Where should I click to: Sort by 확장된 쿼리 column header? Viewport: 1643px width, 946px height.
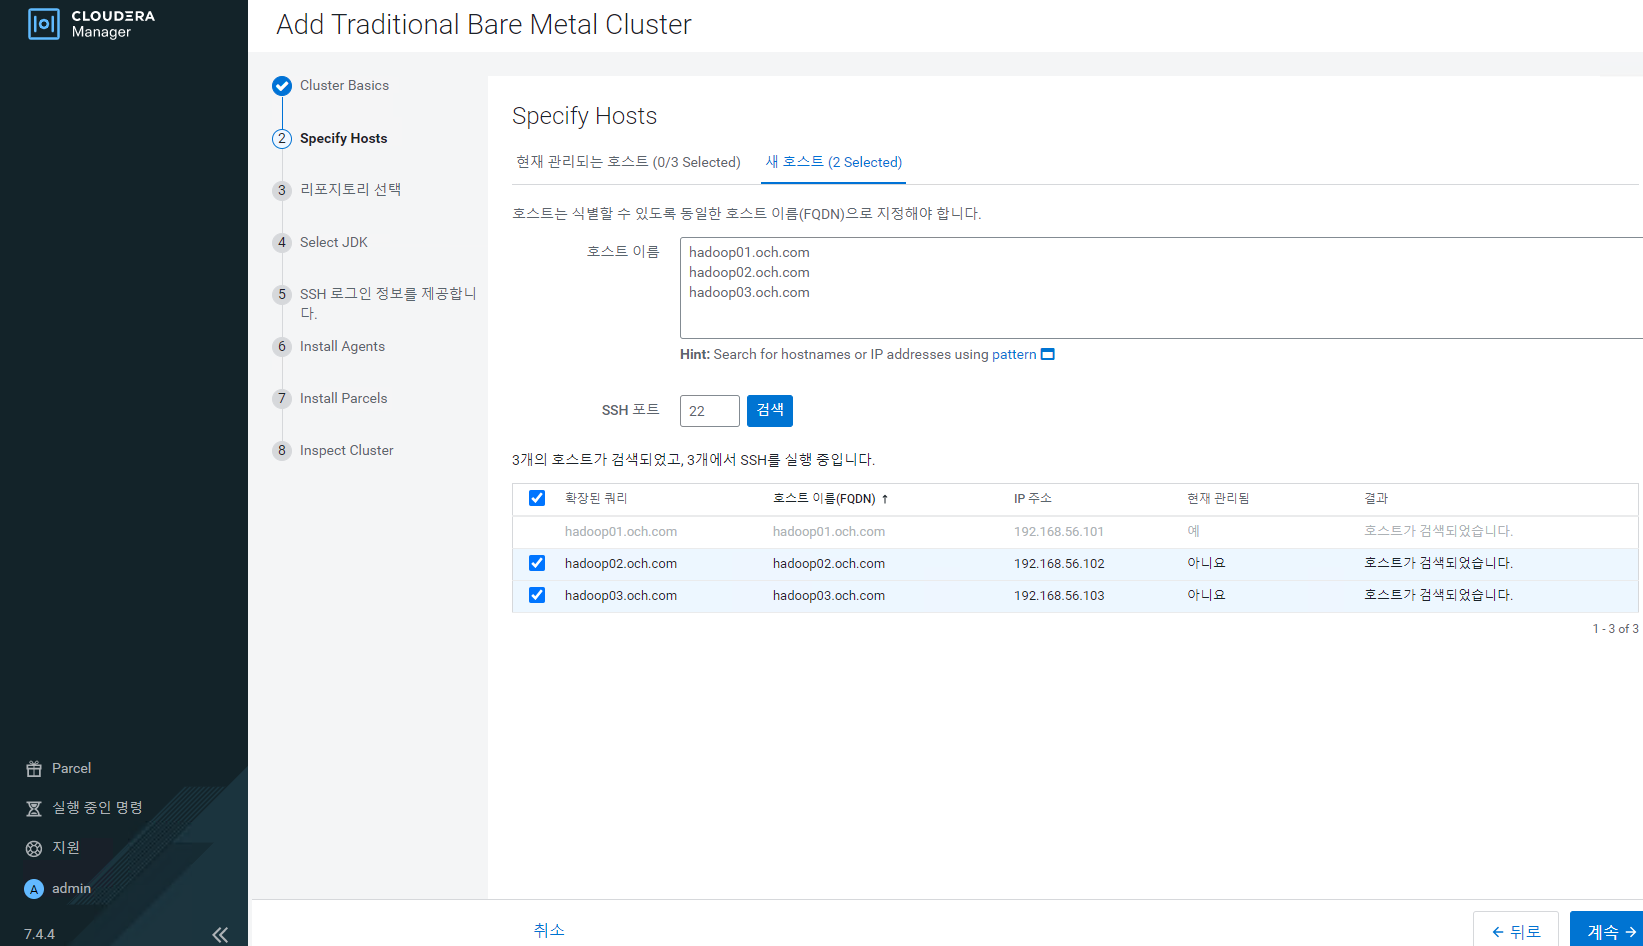point(596,498)
